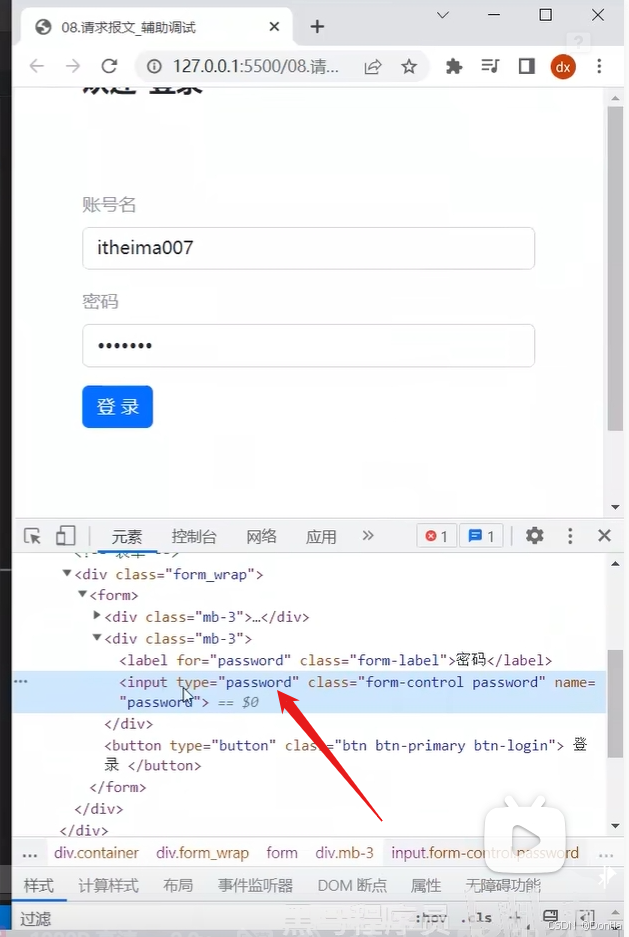Click div.mb-3 in breadcrumb
Image resolution: width=629 pixels, height=937 pixels.
click(x=345, y=853)
